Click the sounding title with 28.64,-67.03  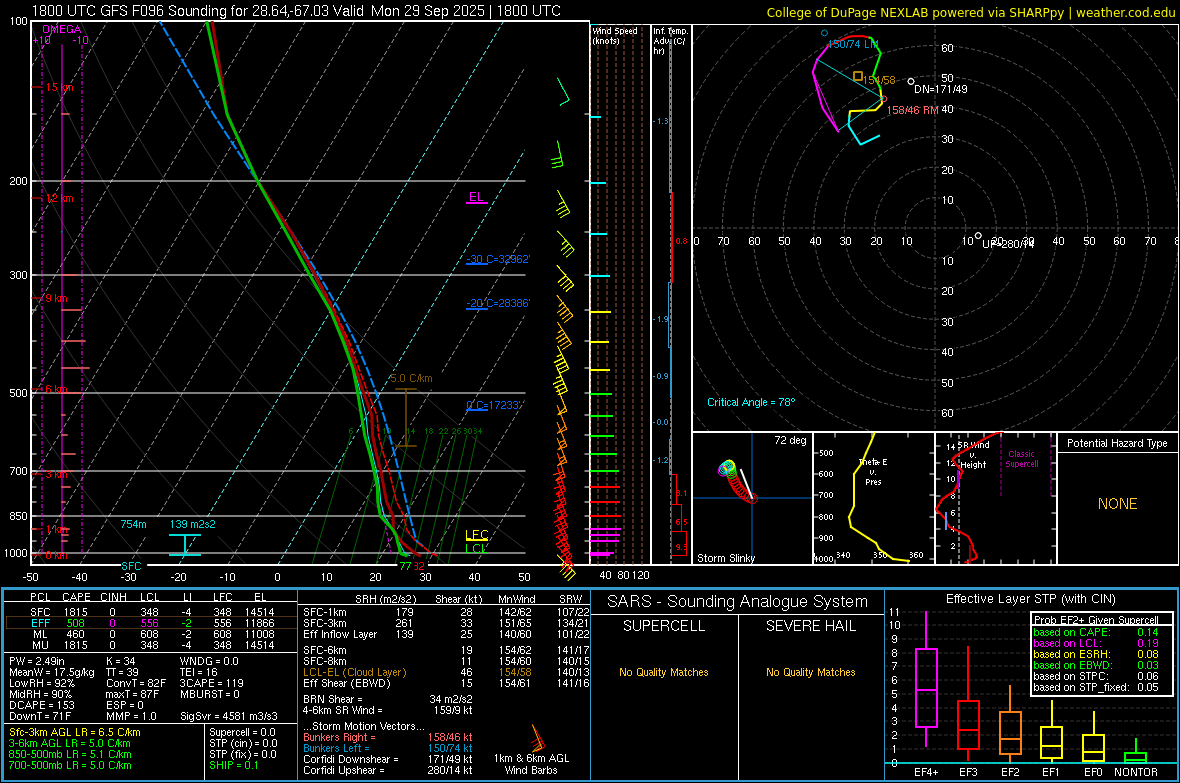[296, 11]
